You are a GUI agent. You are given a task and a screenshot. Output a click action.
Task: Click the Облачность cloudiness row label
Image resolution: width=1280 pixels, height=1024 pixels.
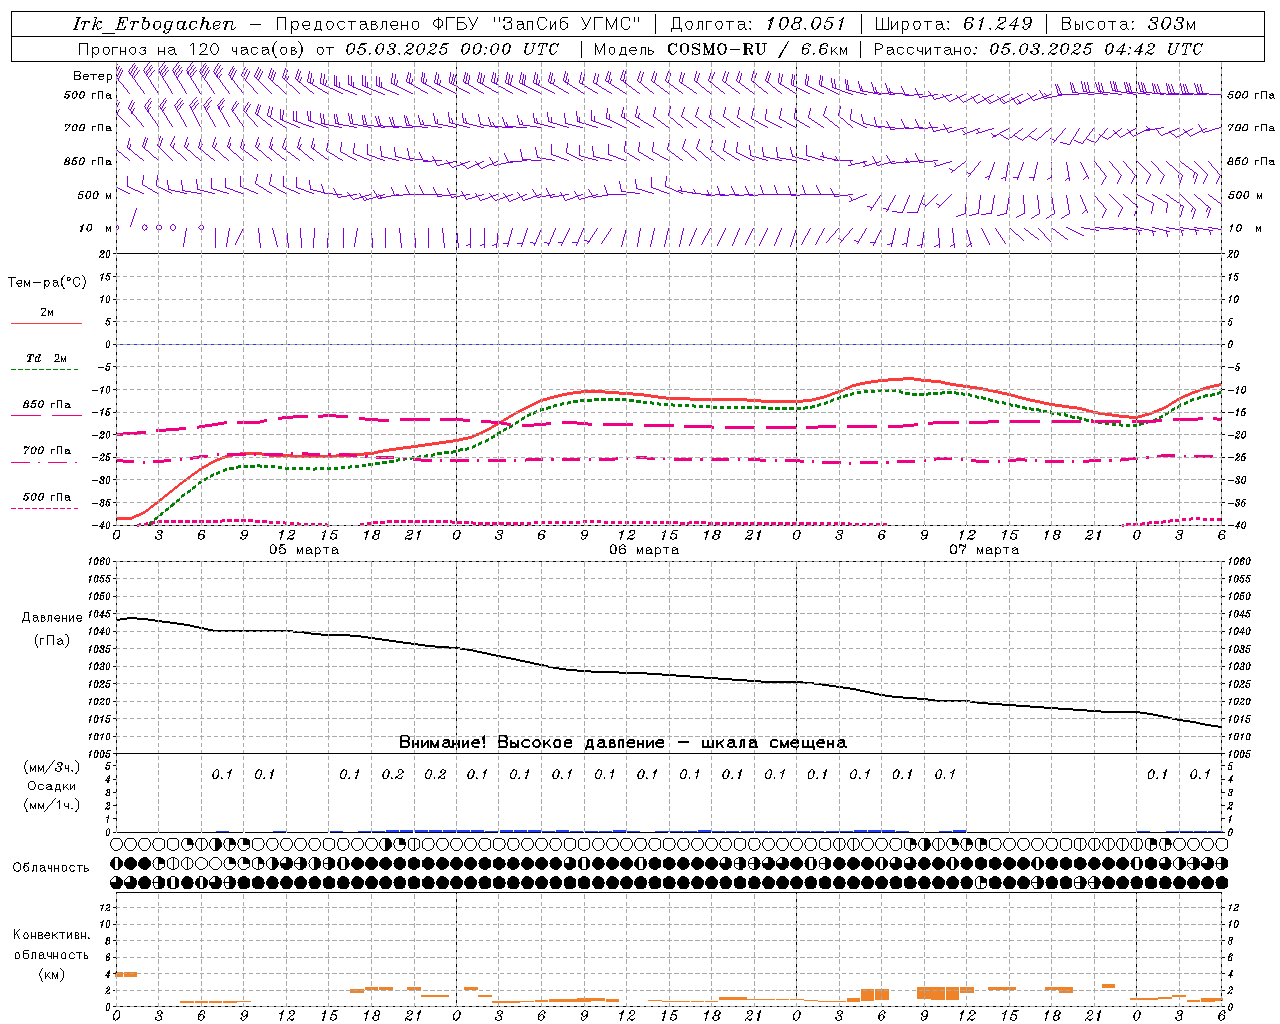(x=51, y=867)
